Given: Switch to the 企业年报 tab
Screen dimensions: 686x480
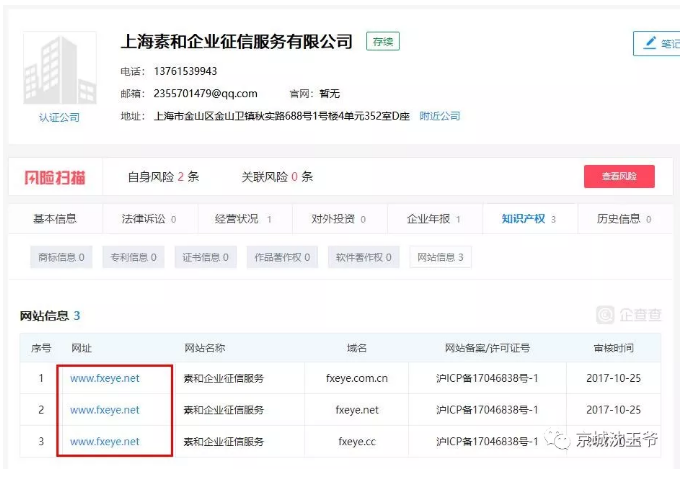Looking at the screenshot, I should (x=434, y=219).
